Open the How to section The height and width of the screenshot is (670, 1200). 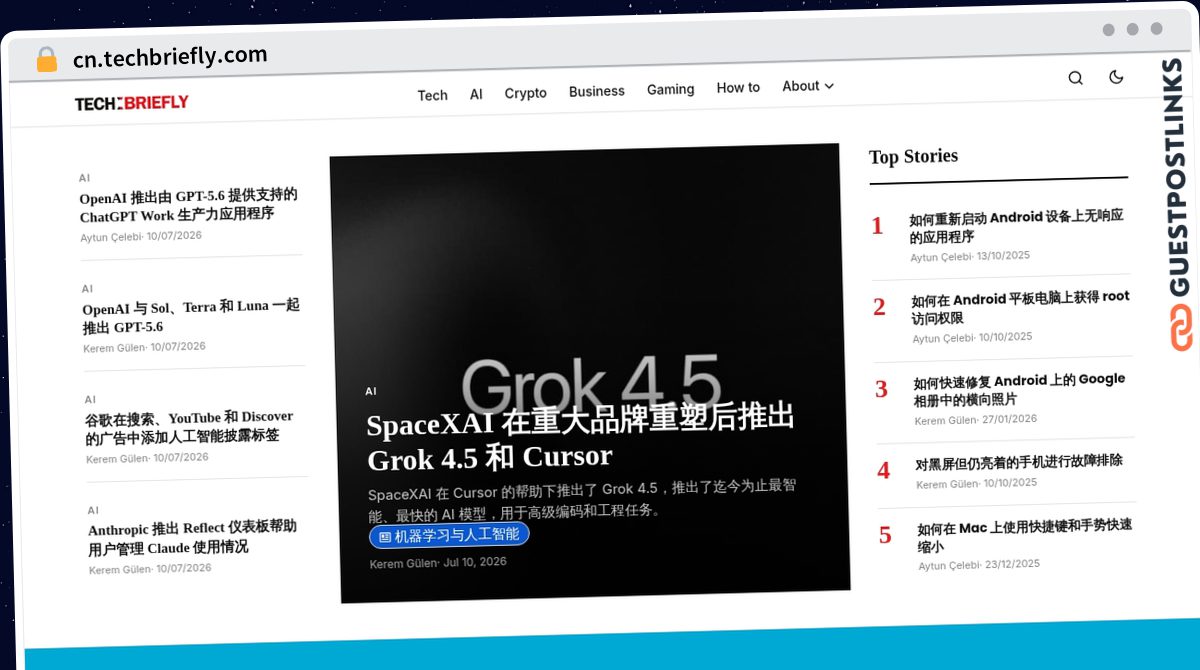coord(738,88)
